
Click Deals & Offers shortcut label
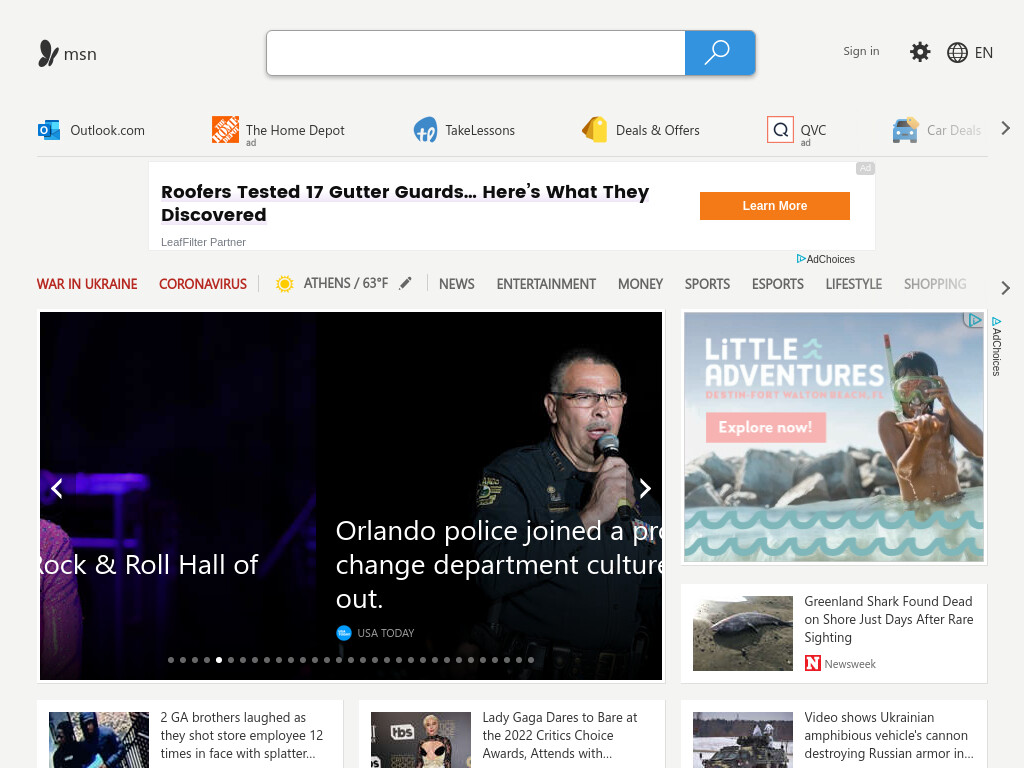pos(658,130)
